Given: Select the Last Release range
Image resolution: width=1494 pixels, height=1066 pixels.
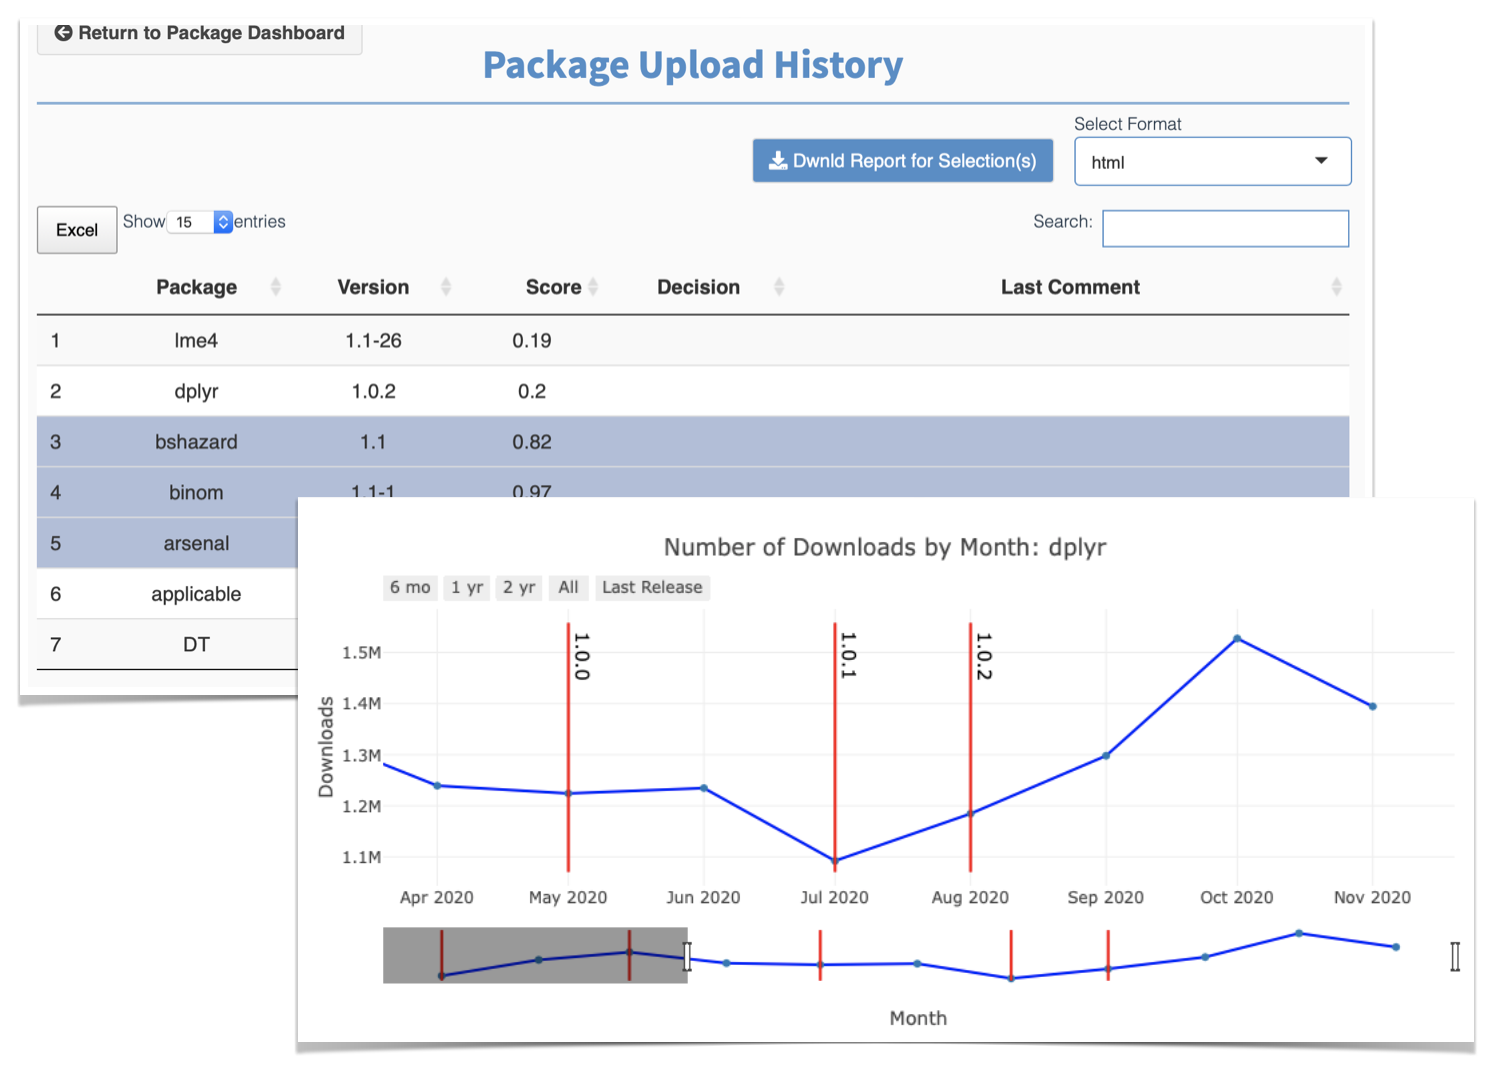Looking at the screenshot, I should click(x=652, y=587).
